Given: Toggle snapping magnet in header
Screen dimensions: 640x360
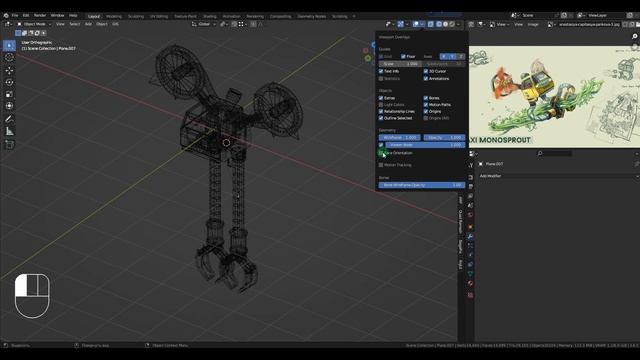Looking at the screenshot, I should [235, 24].
